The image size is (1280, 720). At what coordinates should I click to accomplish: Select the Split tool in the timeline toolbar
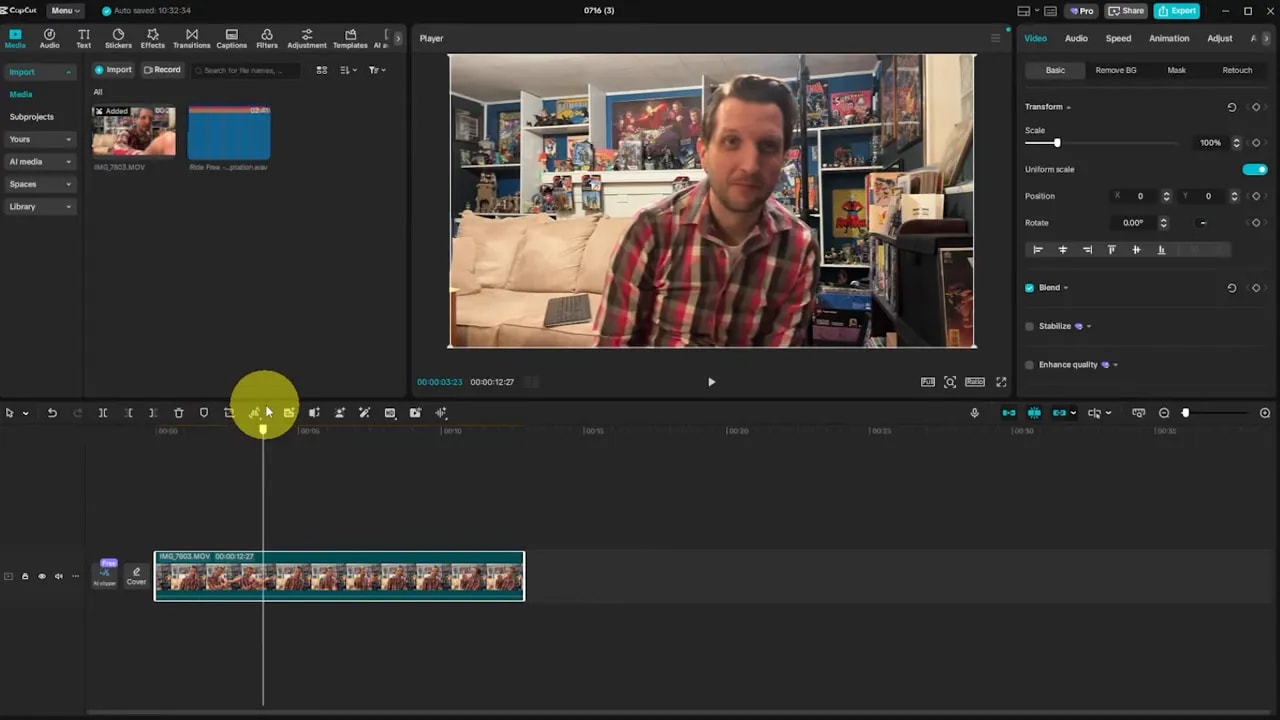point(103,412)
